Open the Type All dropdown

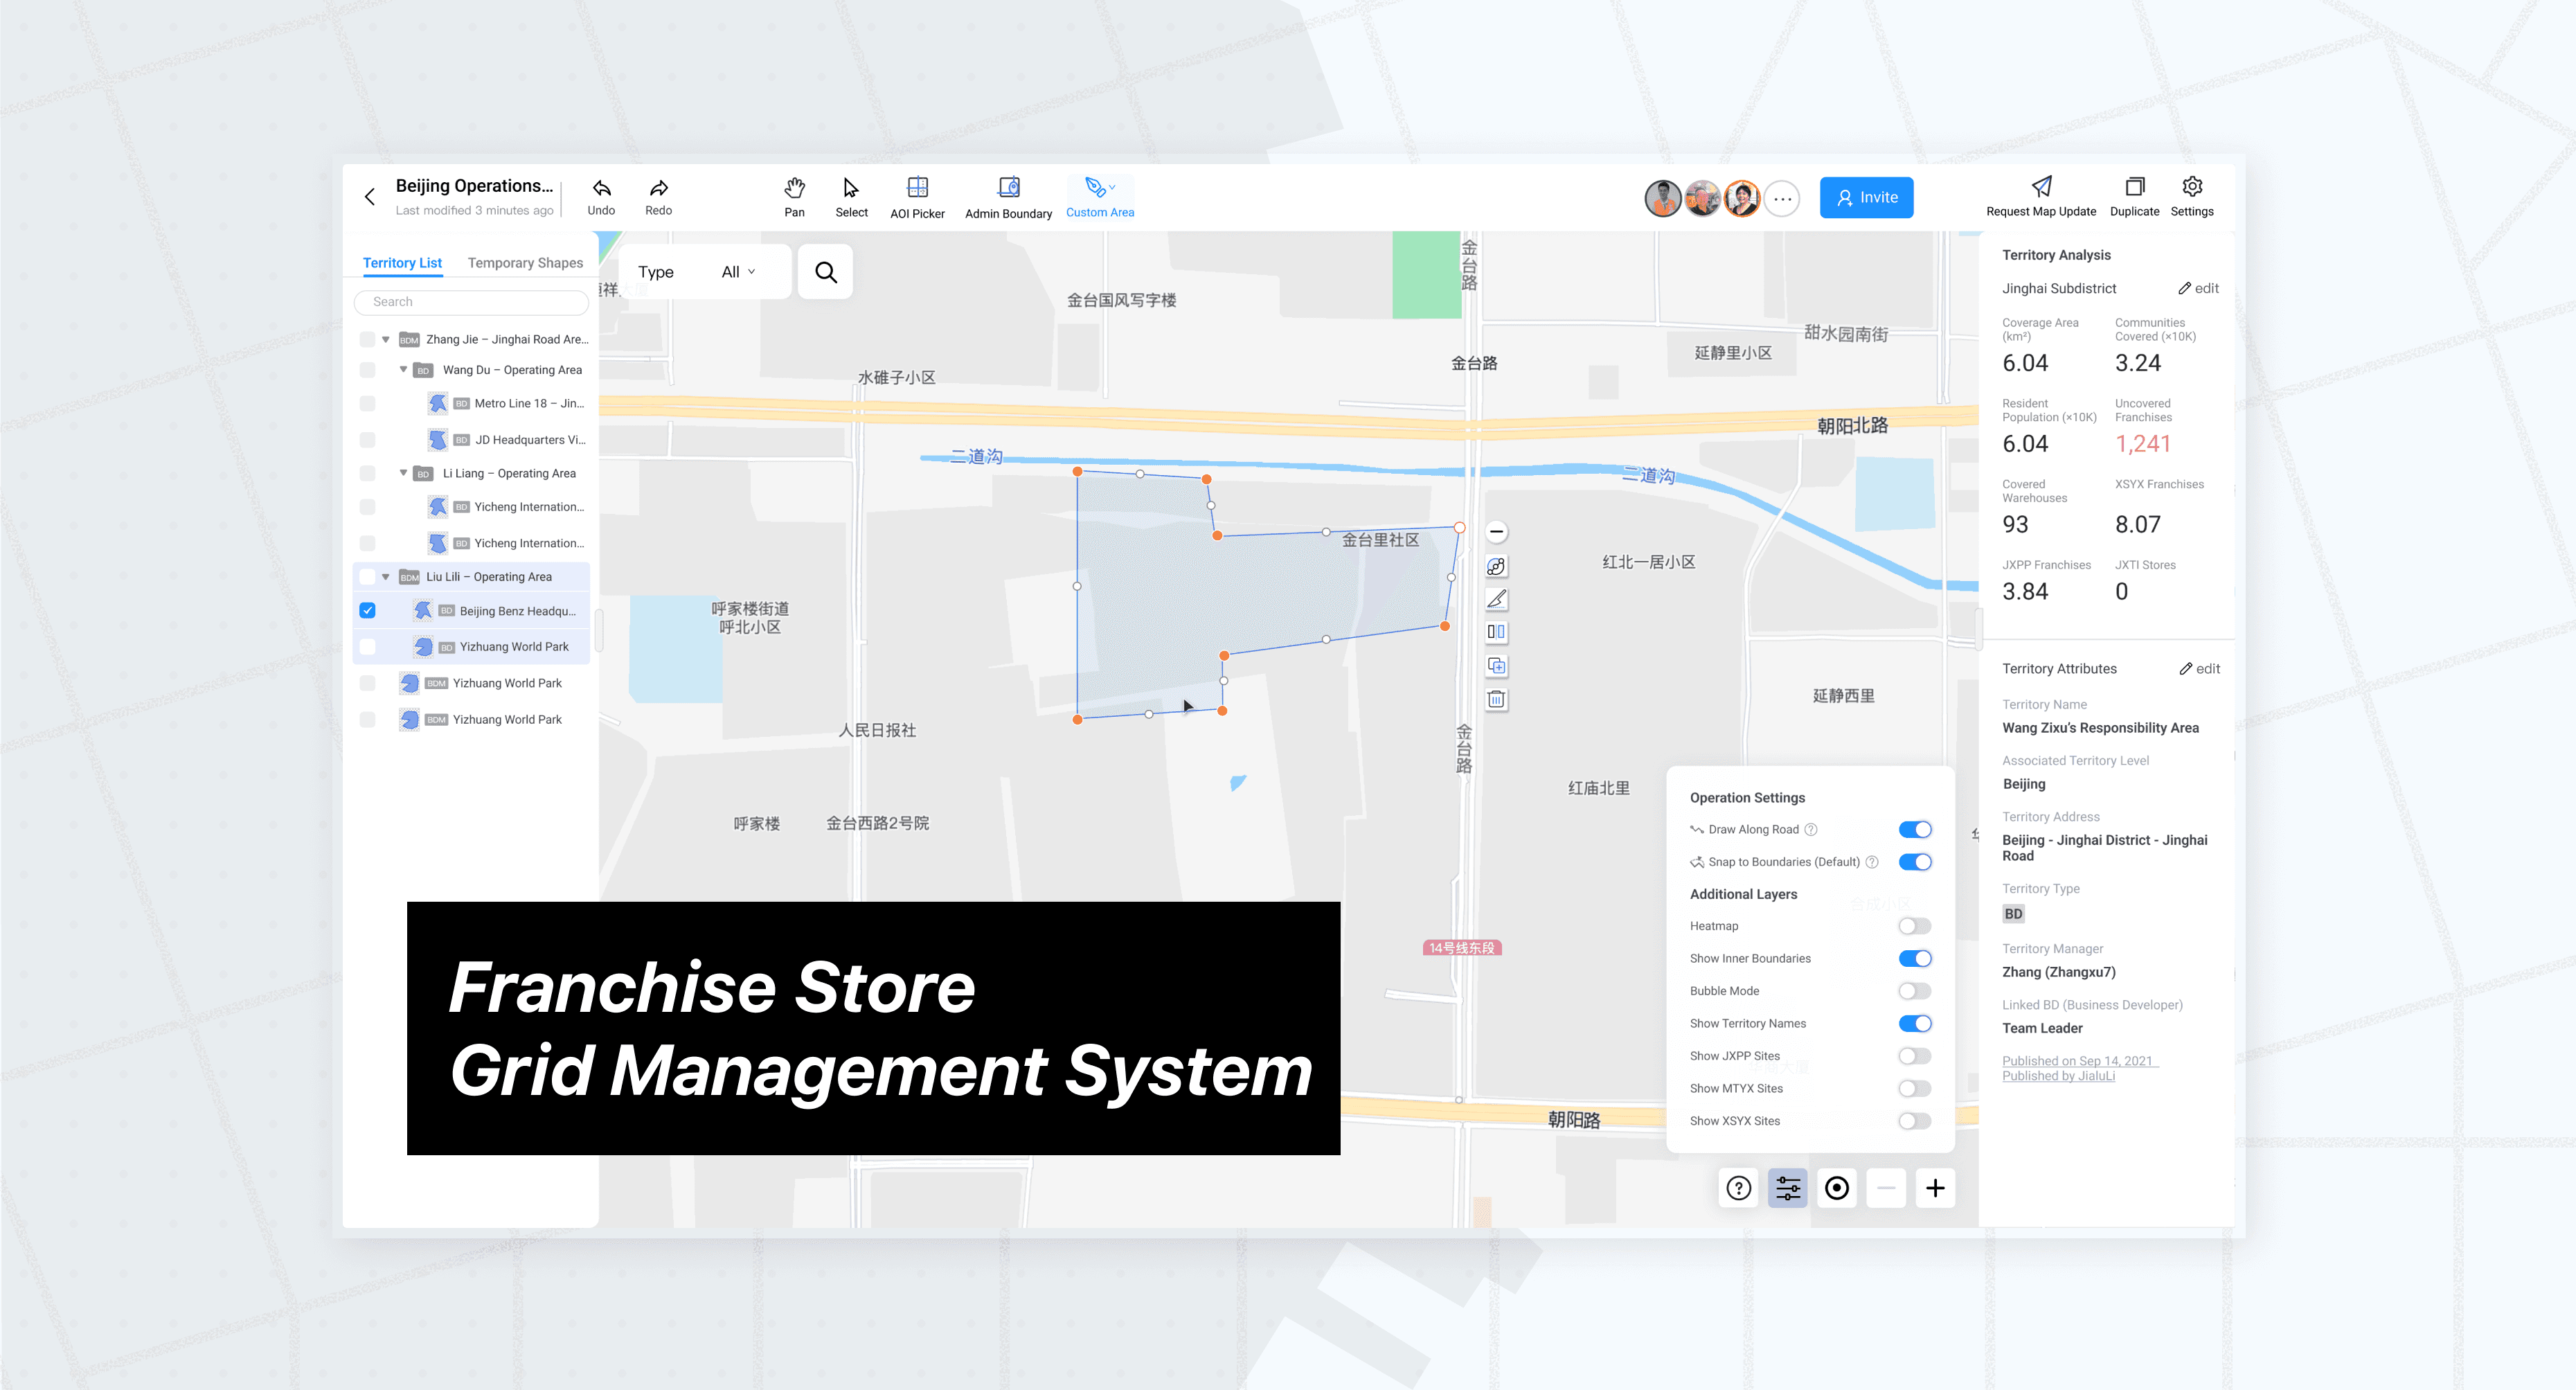738,272
